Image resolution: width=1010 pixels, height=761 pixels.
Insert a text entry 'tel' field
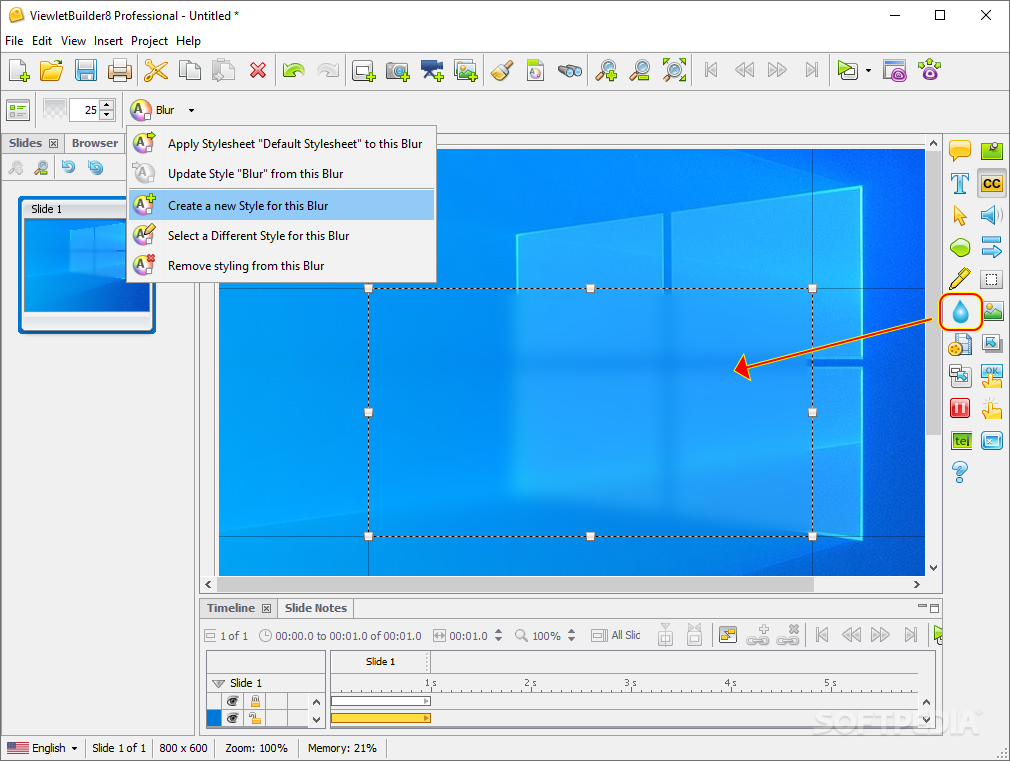[960, 441]
